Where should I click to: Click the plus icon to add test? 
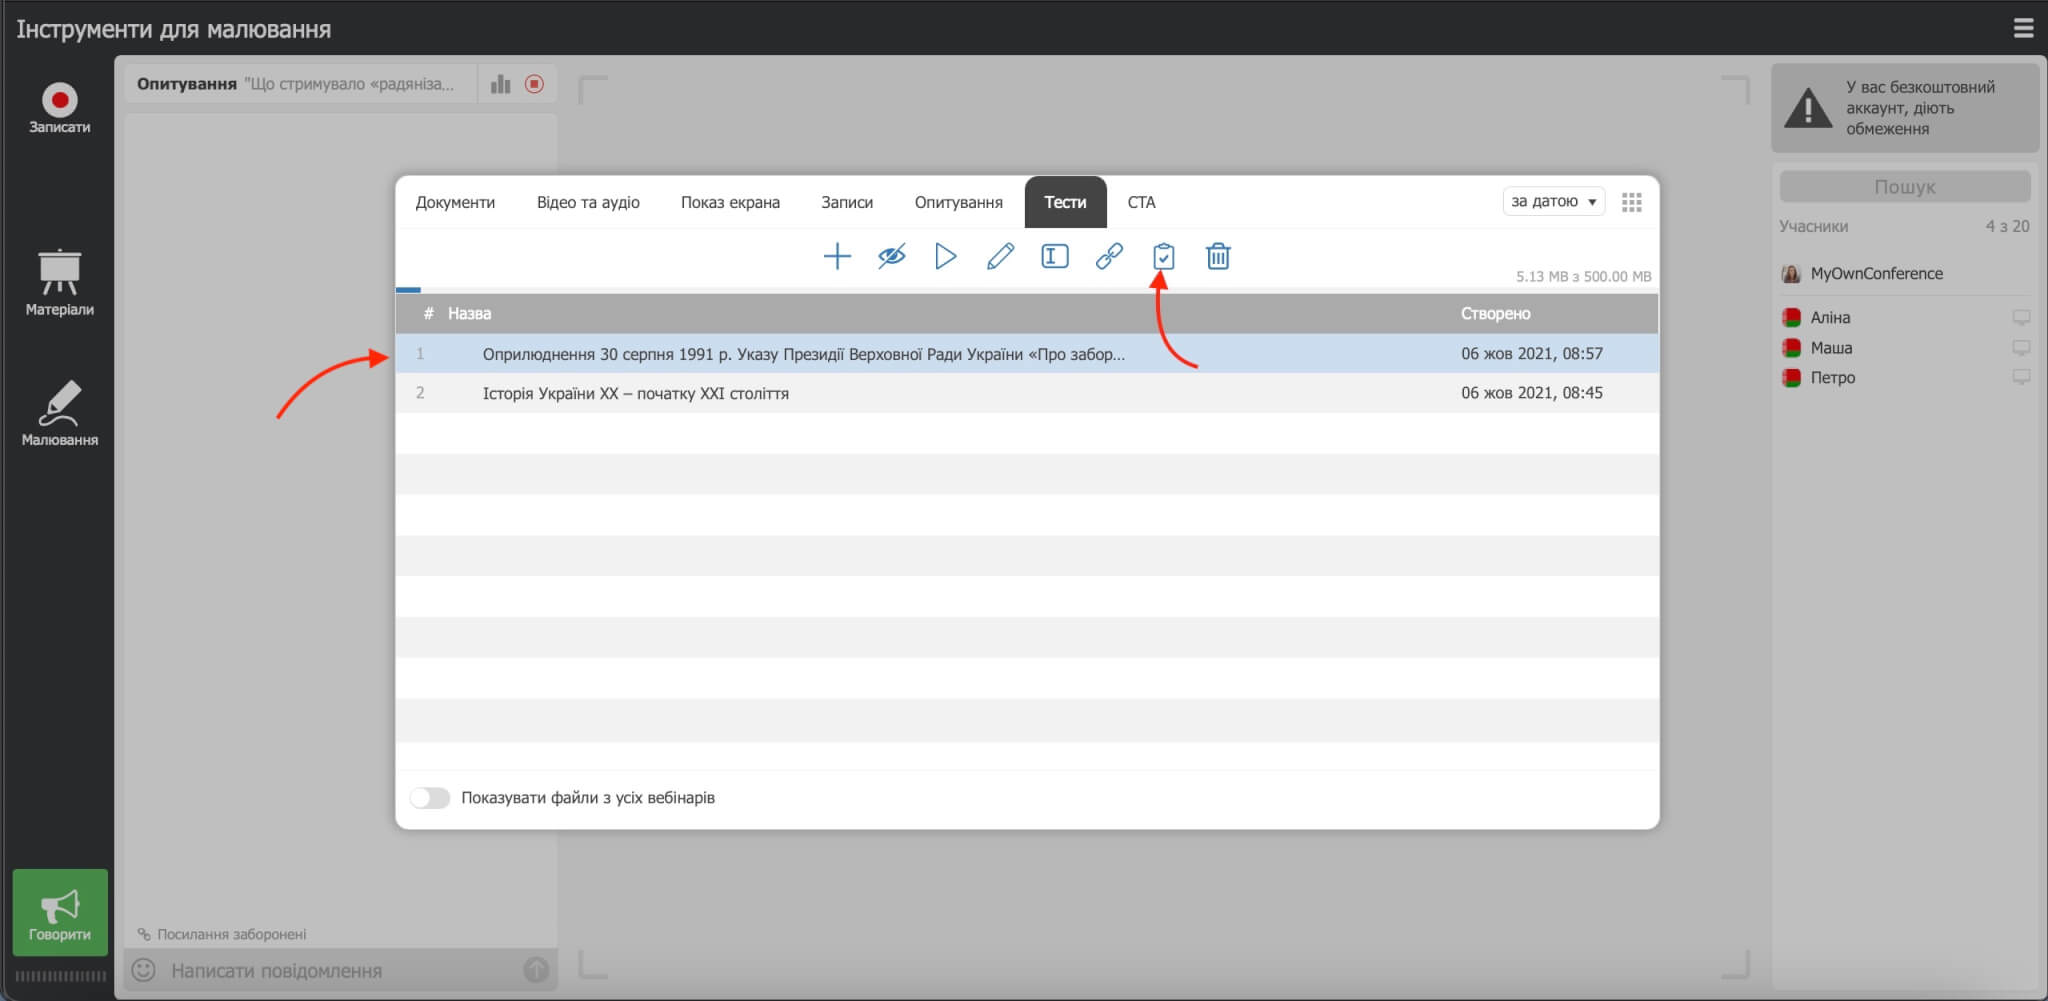click(x=836, y=257)
